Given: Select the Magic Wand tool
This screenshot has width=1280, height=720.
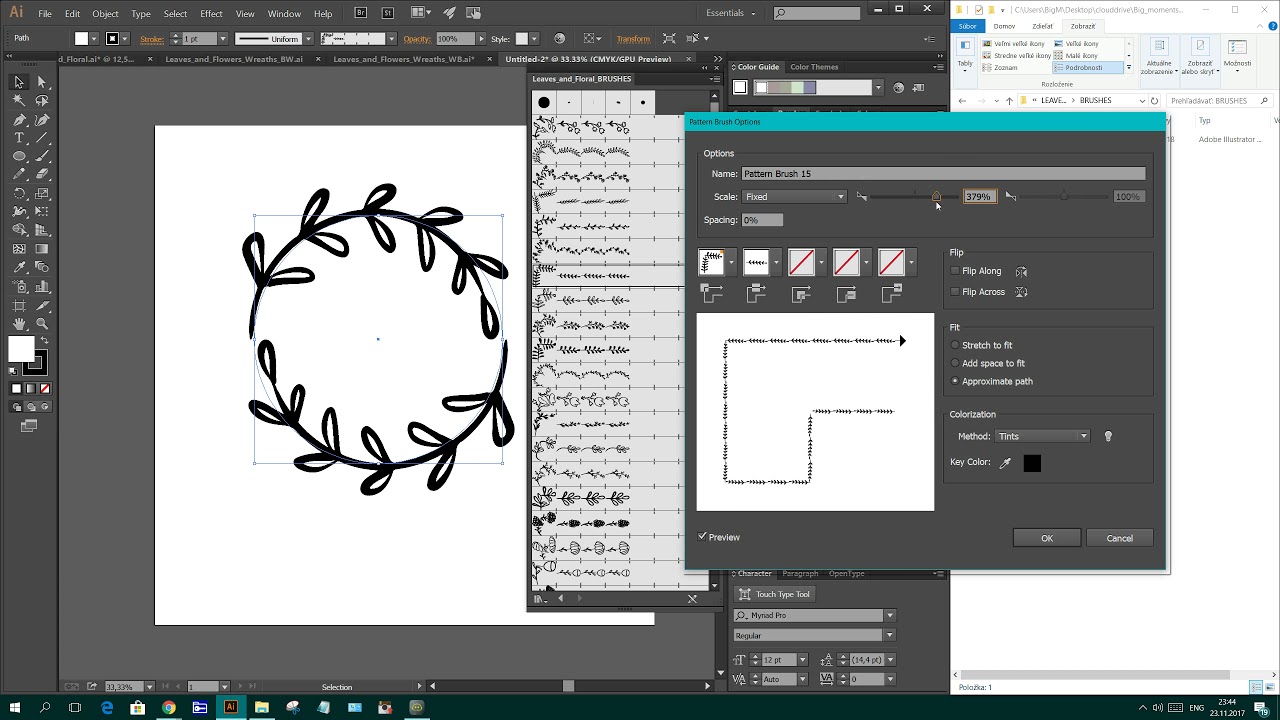Looking at the screenshot, I should pyautogui.click(x=19, y=101).
